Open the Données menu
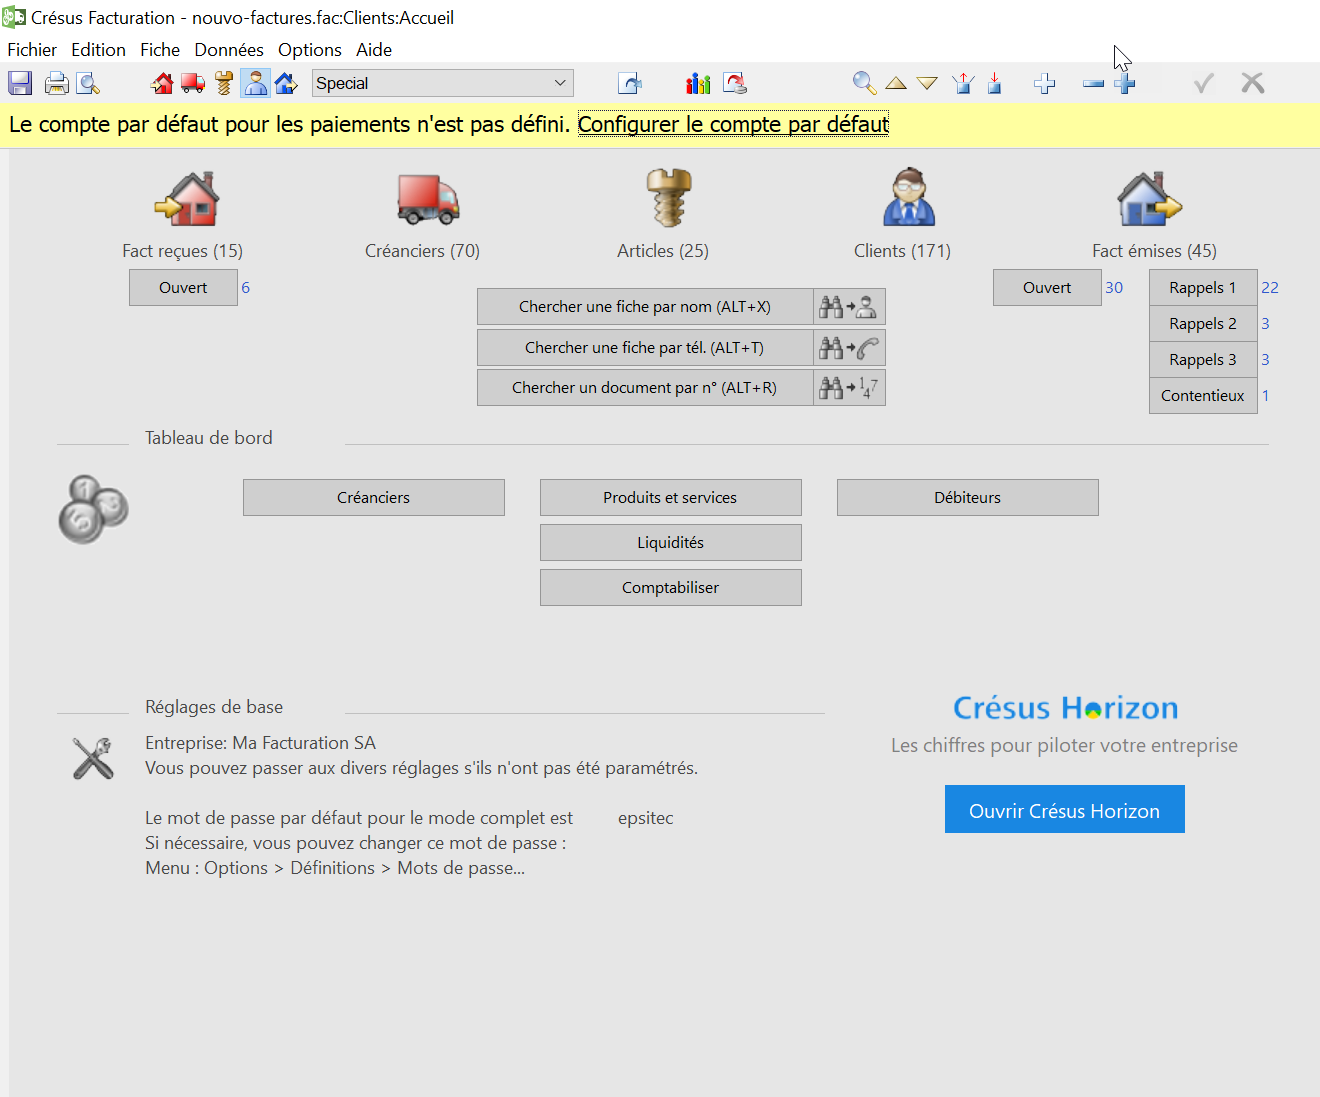Screen dimensions: 1320x1097 (229, 49)
